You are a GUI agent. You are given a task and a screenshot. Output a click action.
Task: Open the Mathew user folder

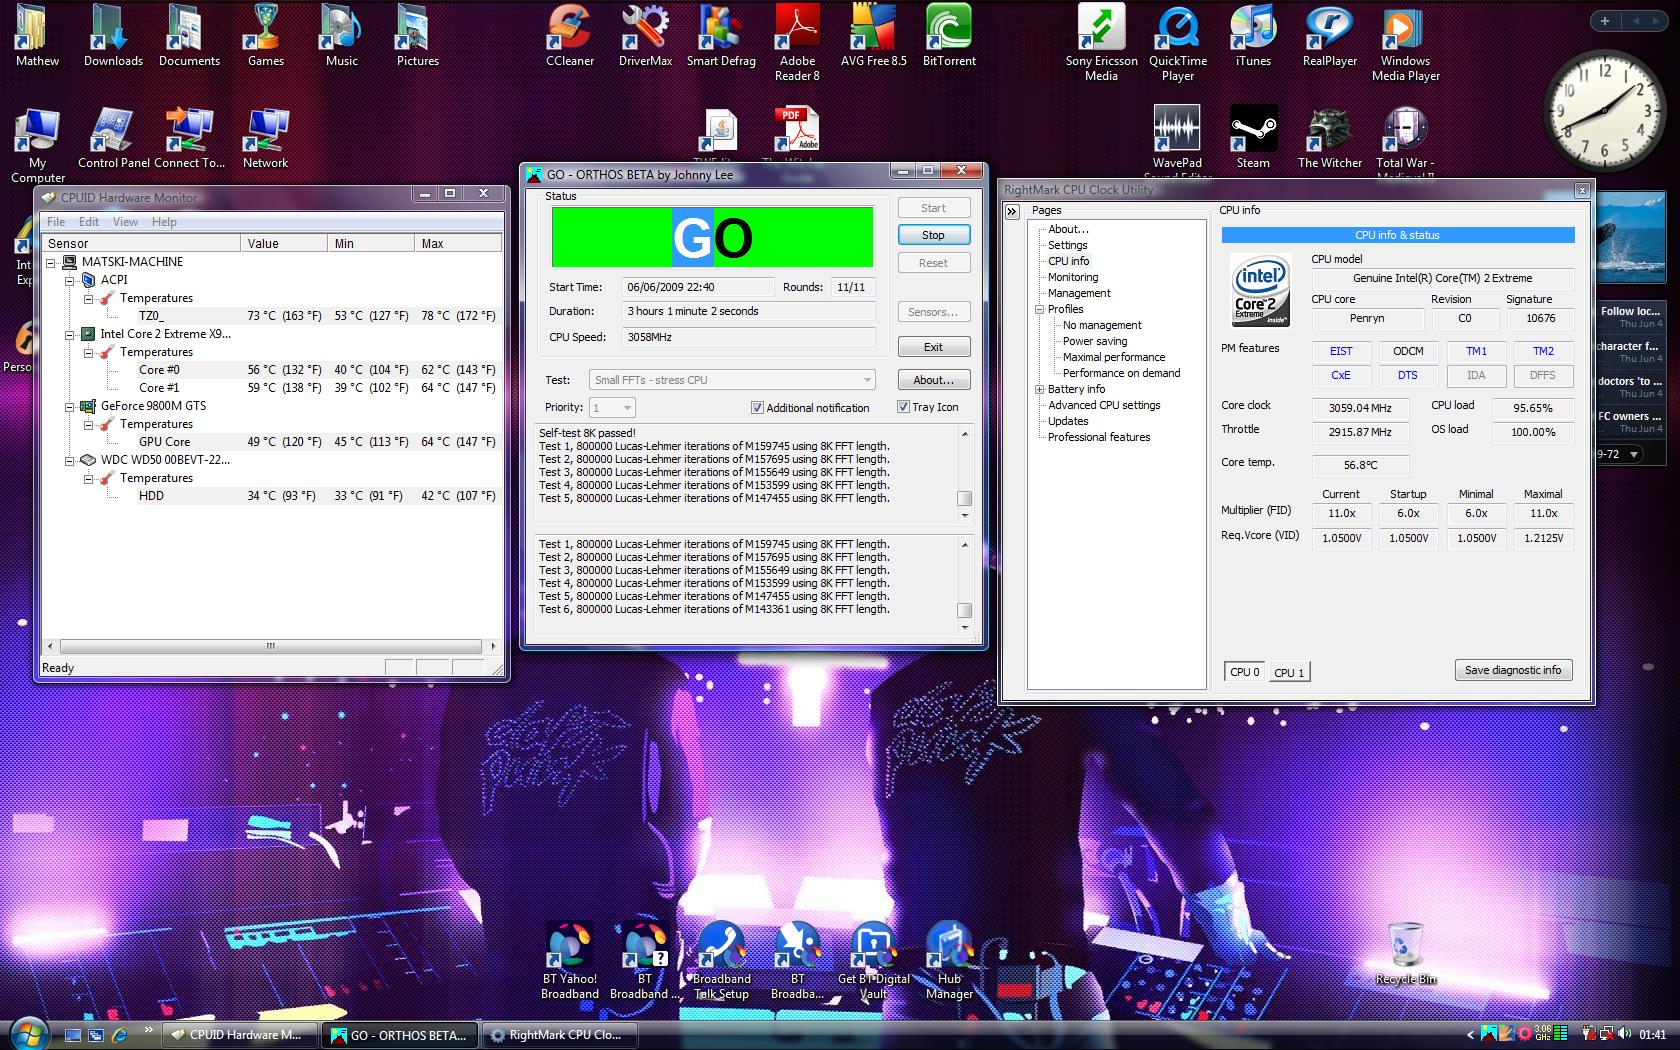(37, 35)
